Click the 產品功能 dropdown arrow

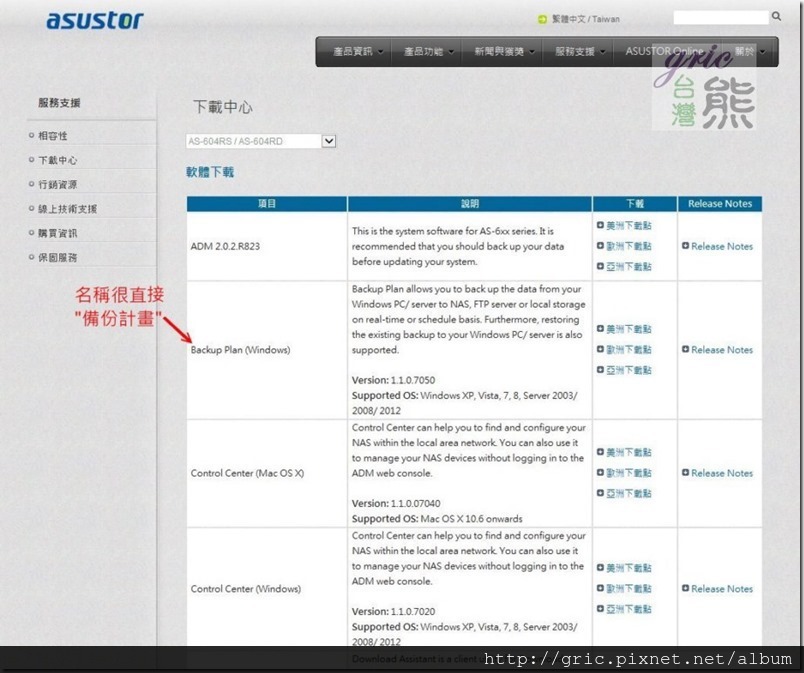451,52
